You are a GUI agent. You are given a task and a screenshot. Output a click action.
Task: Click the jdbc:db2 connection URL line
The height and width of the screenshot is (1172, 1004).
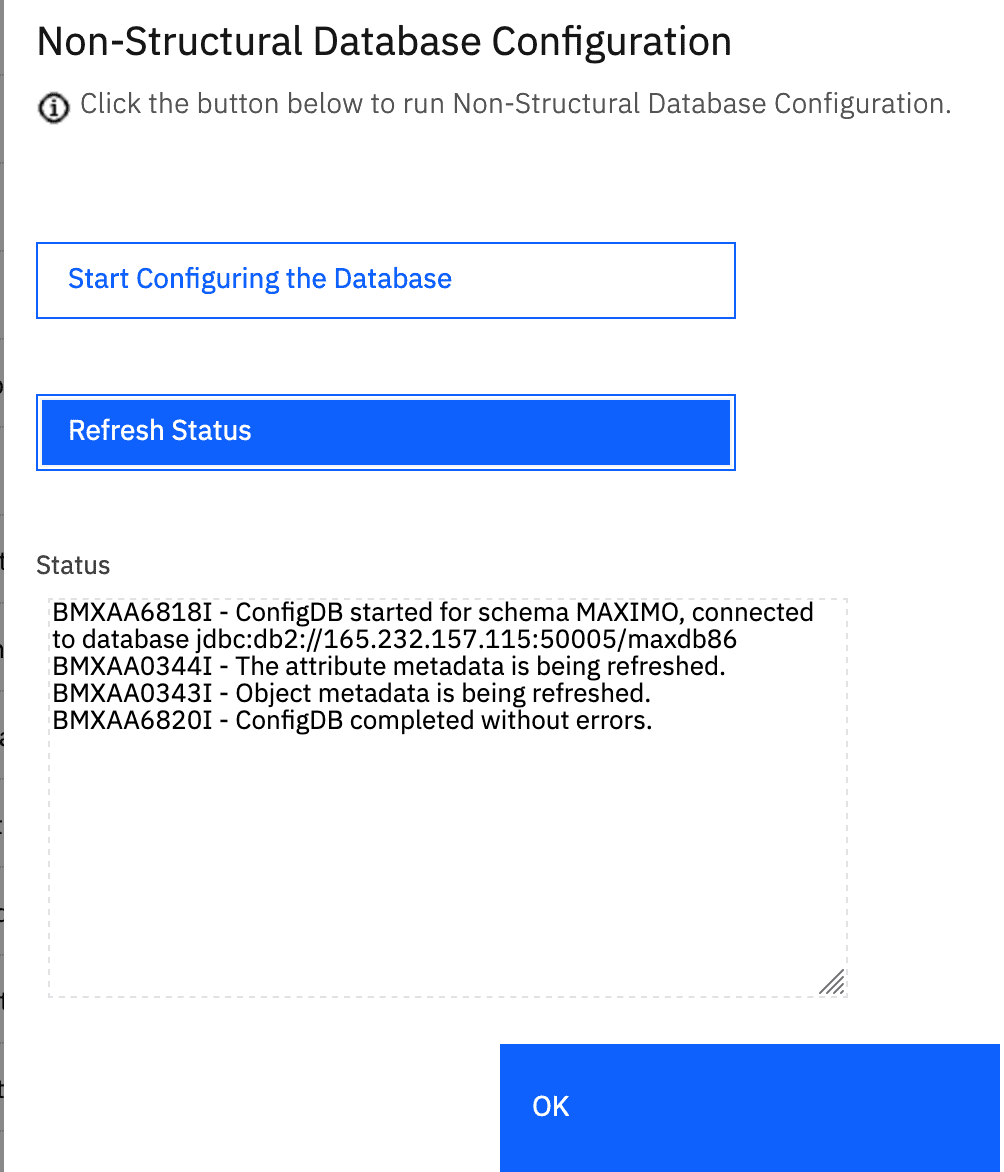(x=395, y=640)
